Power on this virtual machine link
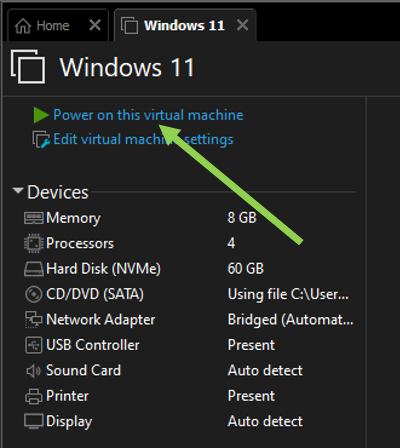400x448 pixels. click(148, 115)
